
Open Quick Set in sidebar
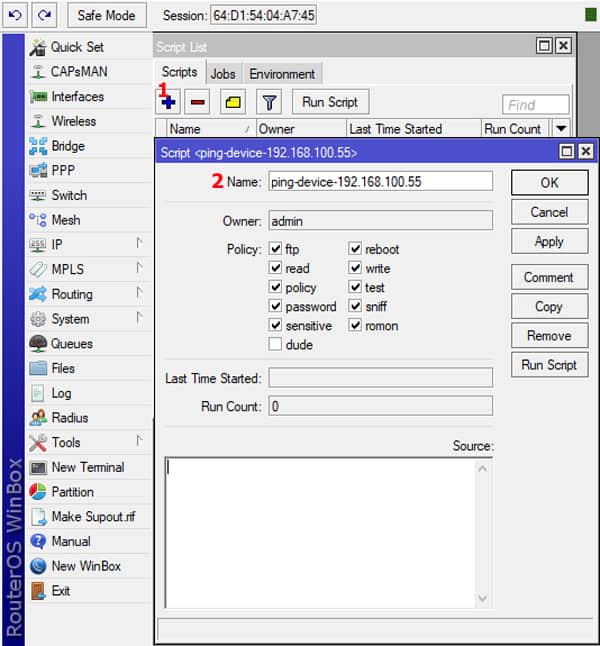tap(76, 47)
